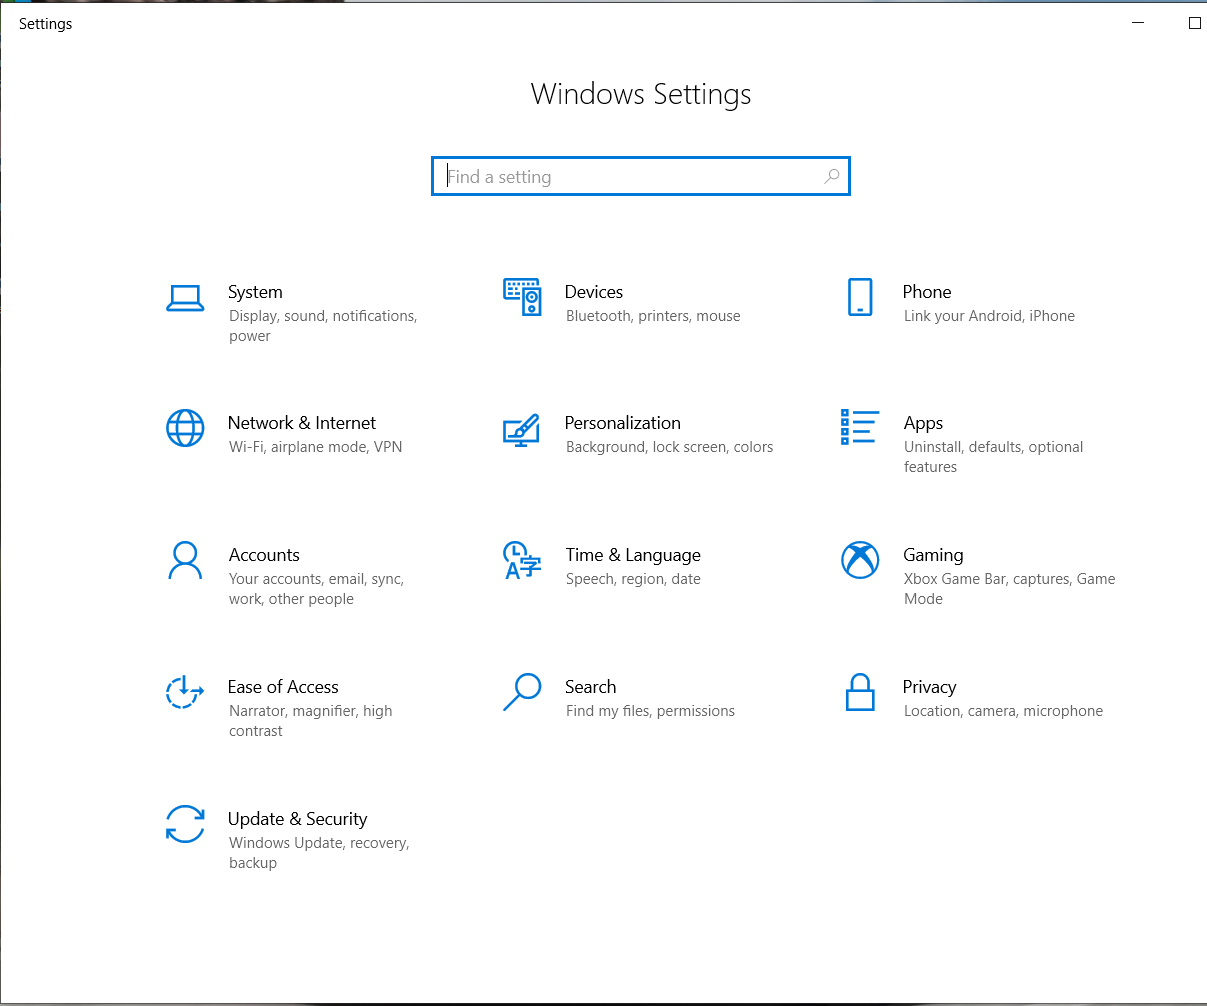The height and width of the screenshot is (1006, 1207).
Task: Open the Personalization heading
Action: [623, 423]
